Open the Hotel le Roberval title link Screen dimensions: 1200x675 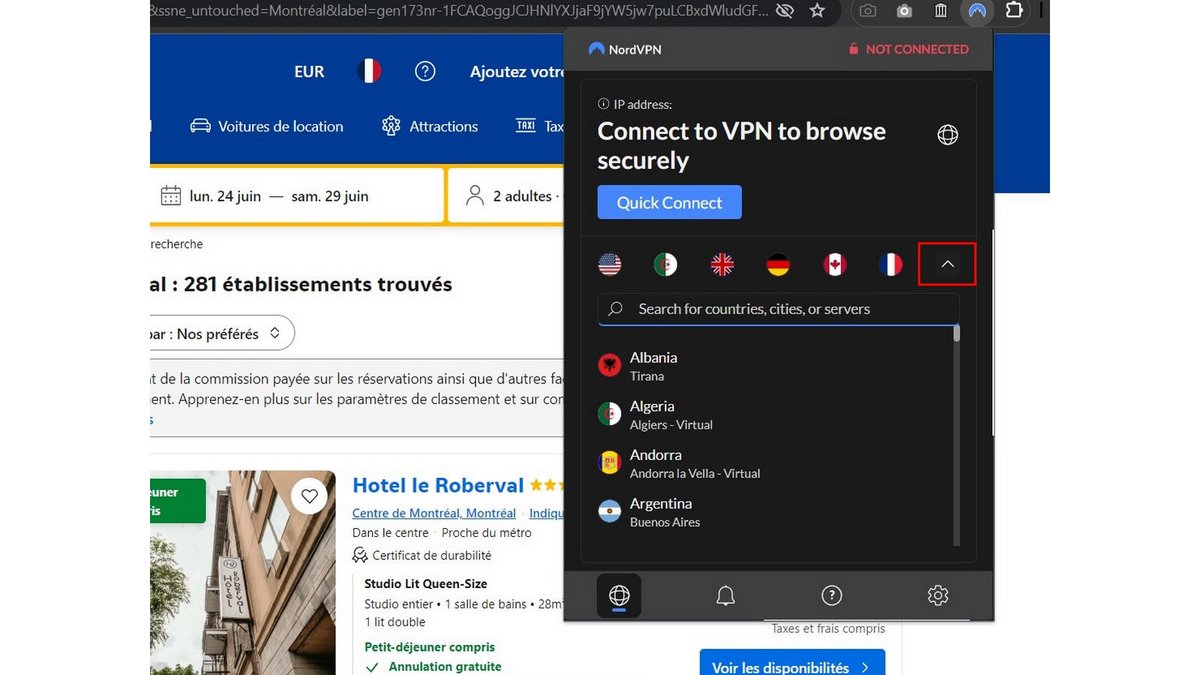click(438, 485)
